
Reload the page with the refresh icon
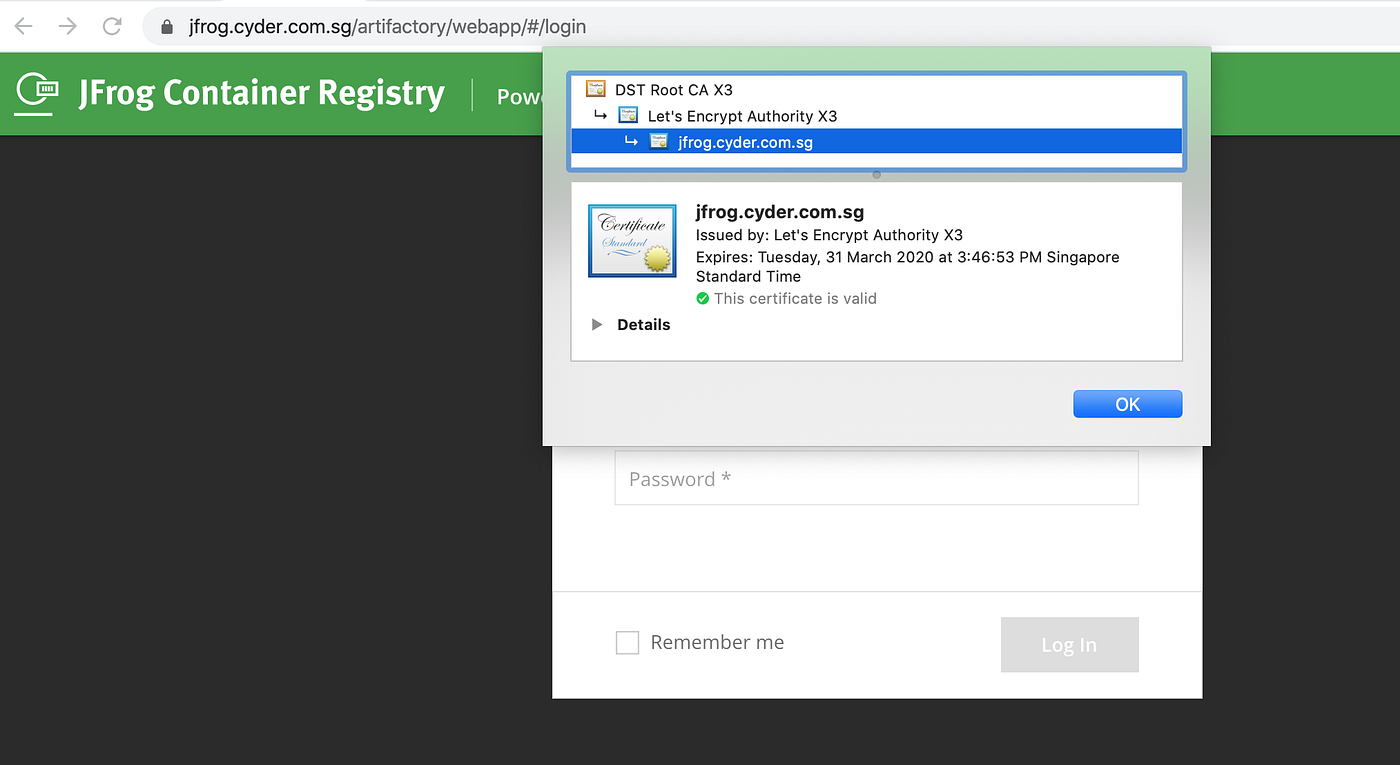coord(113,26)
